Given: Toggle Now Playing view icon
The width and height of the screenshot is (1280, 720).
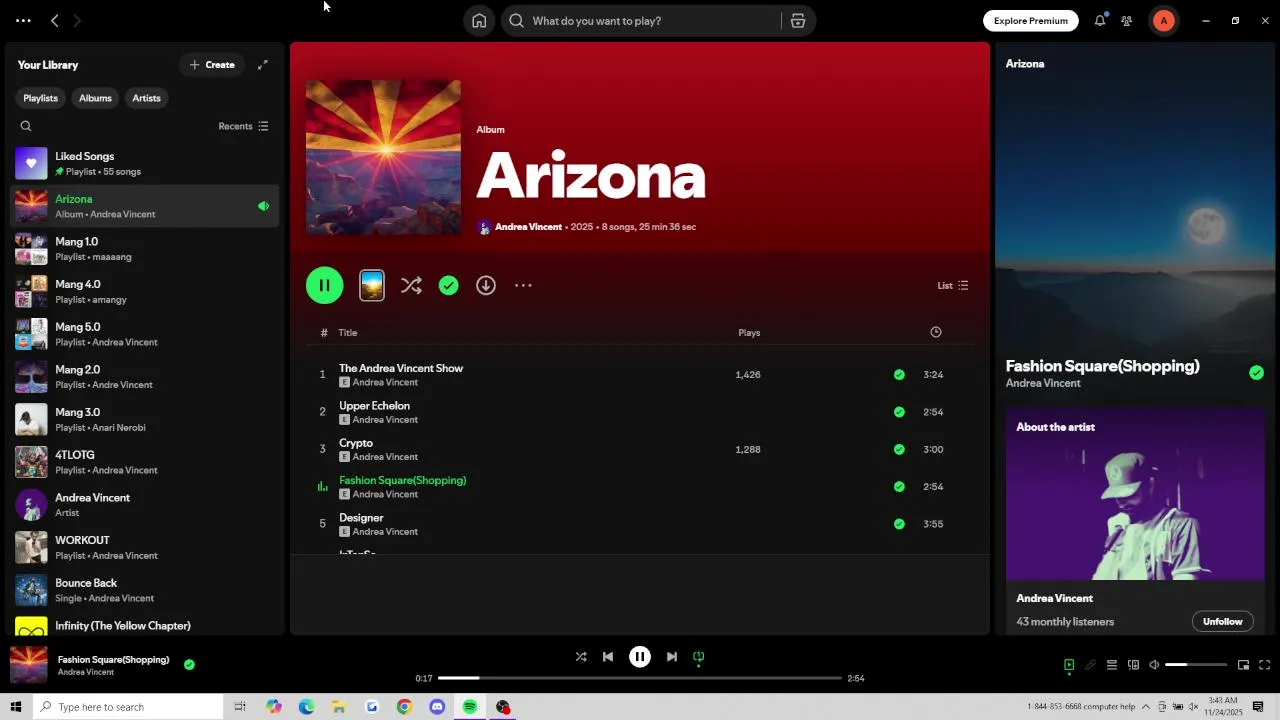Looking at the screenshot, I should coord(1069,665).
